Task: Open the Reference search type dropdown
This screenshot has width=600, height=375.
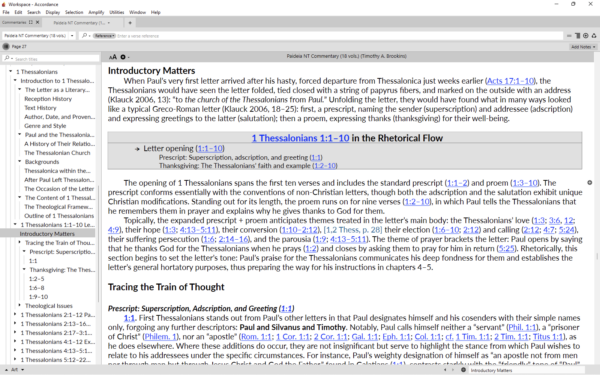Action: [x=104, y=36]
